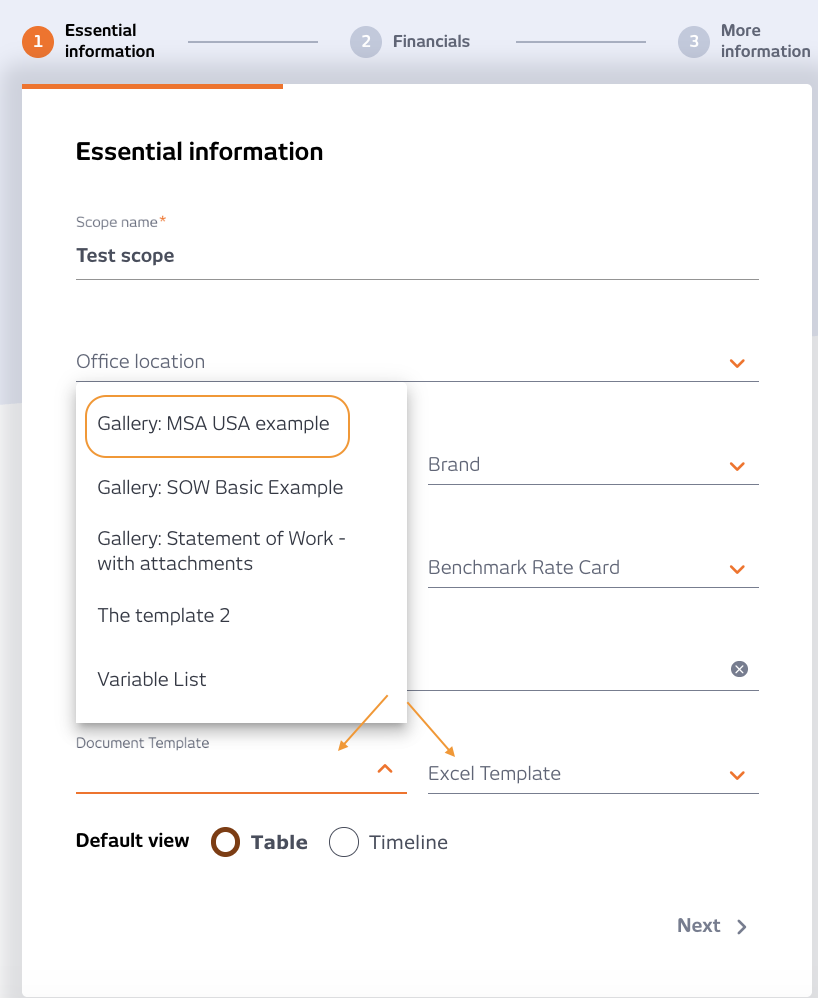Go to the Financials step tab
The image size is (818, 998).
pyautogui.click(x=430, y=41)
